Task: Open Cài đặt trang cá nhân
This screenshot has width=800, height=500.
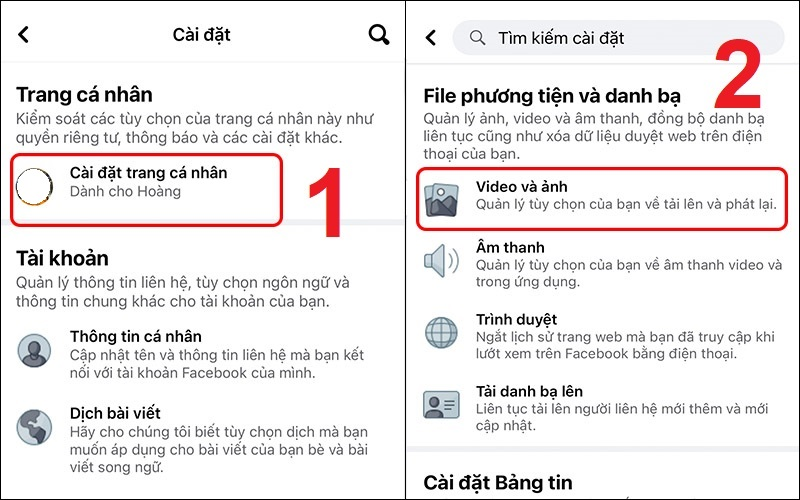Action: click(x=146, y=190)
